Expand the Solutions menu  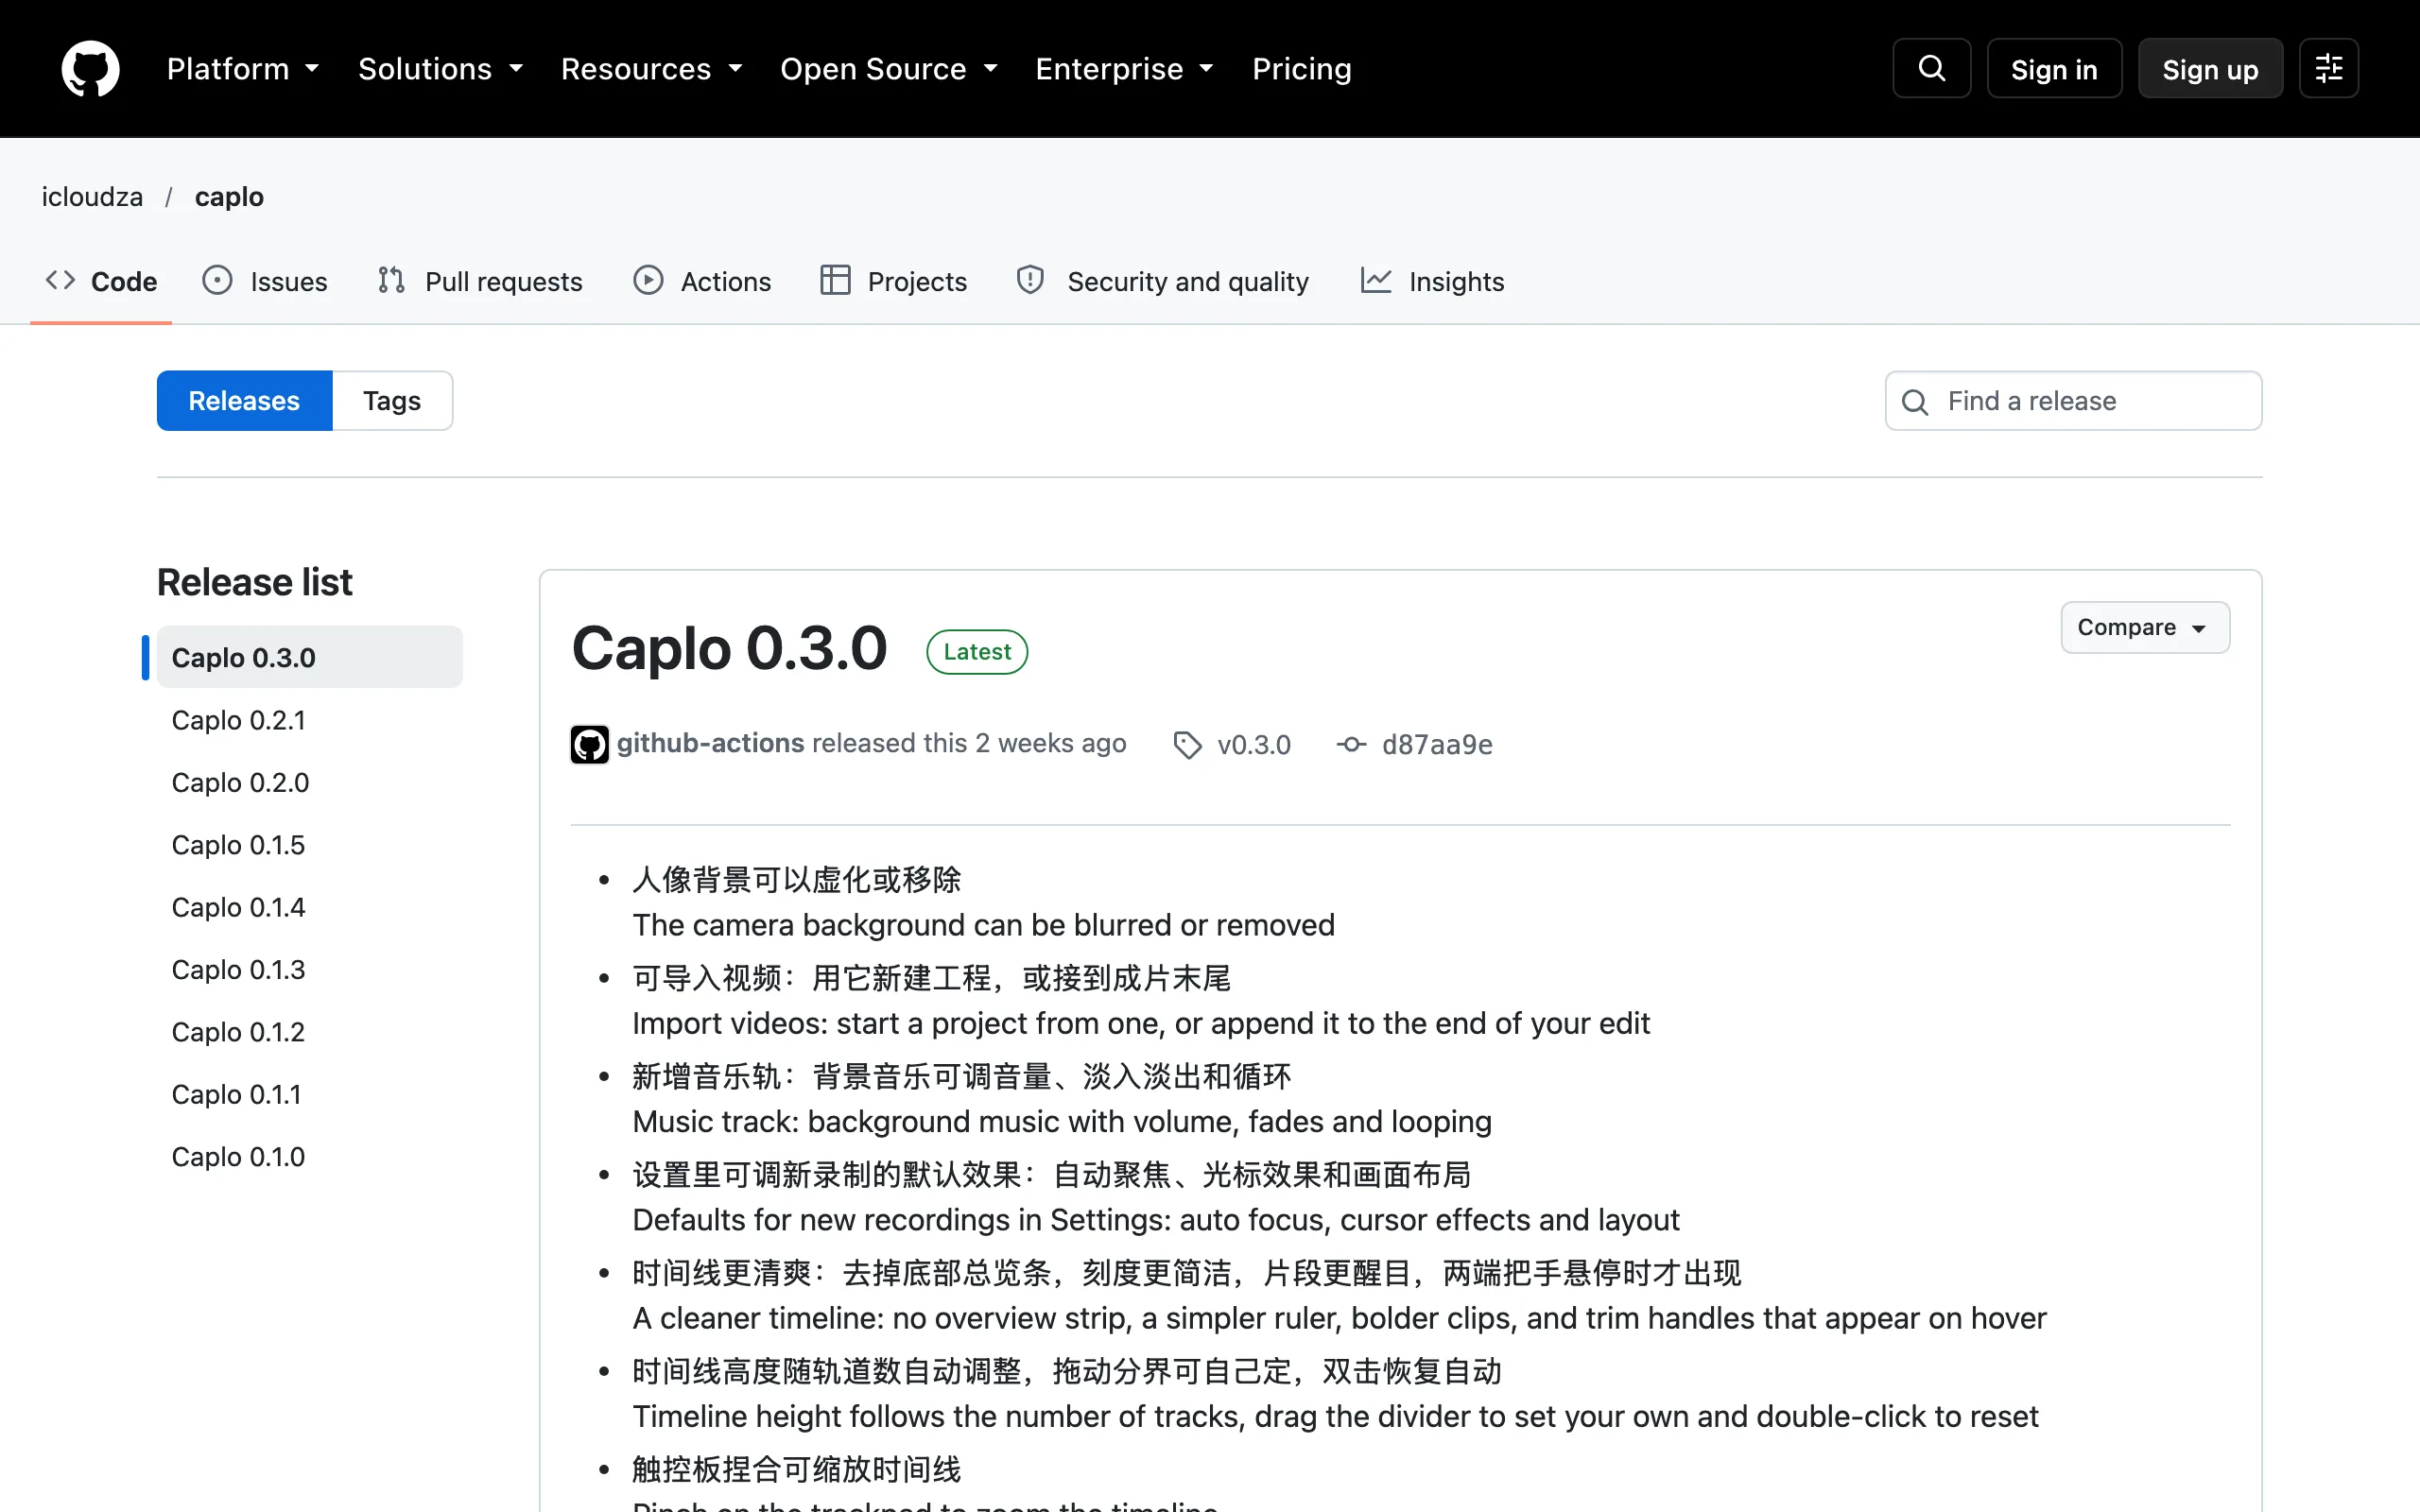(441, 68)
